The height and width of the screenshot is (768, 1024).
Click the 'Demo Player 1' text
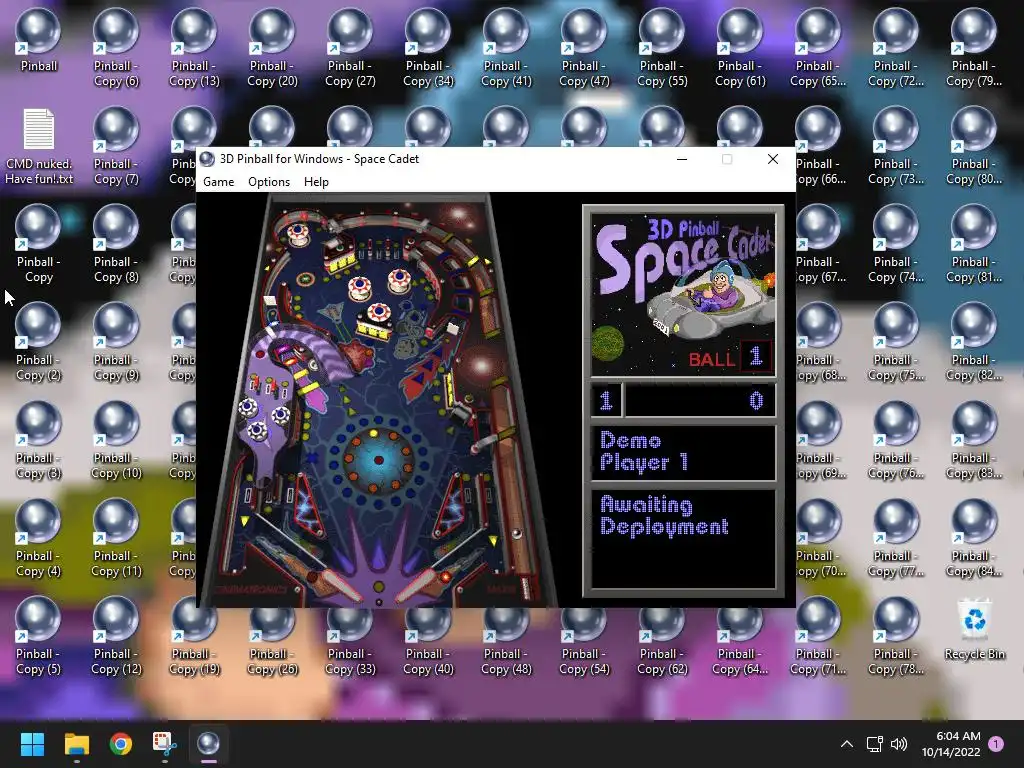(644, 451)
